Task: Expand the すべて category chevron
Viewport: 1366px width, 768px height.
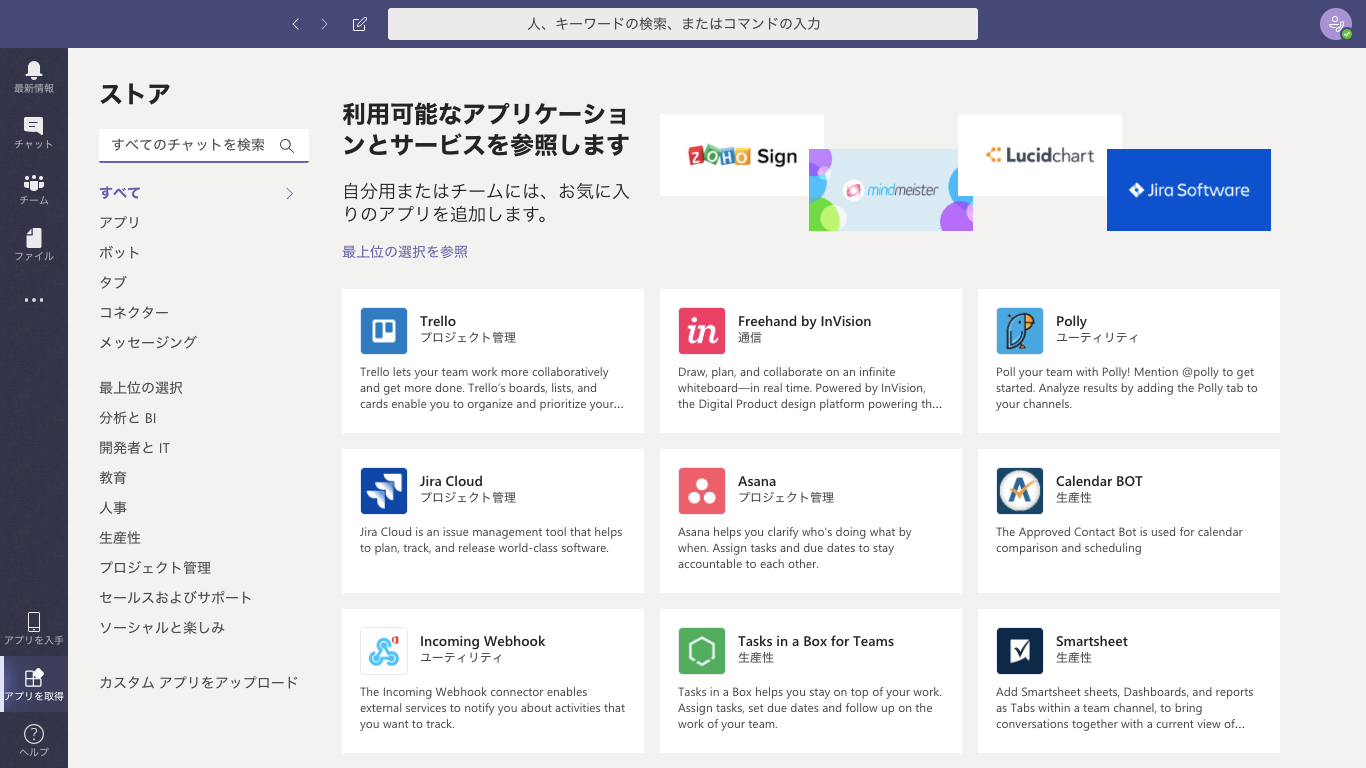Action: (290, 193)
